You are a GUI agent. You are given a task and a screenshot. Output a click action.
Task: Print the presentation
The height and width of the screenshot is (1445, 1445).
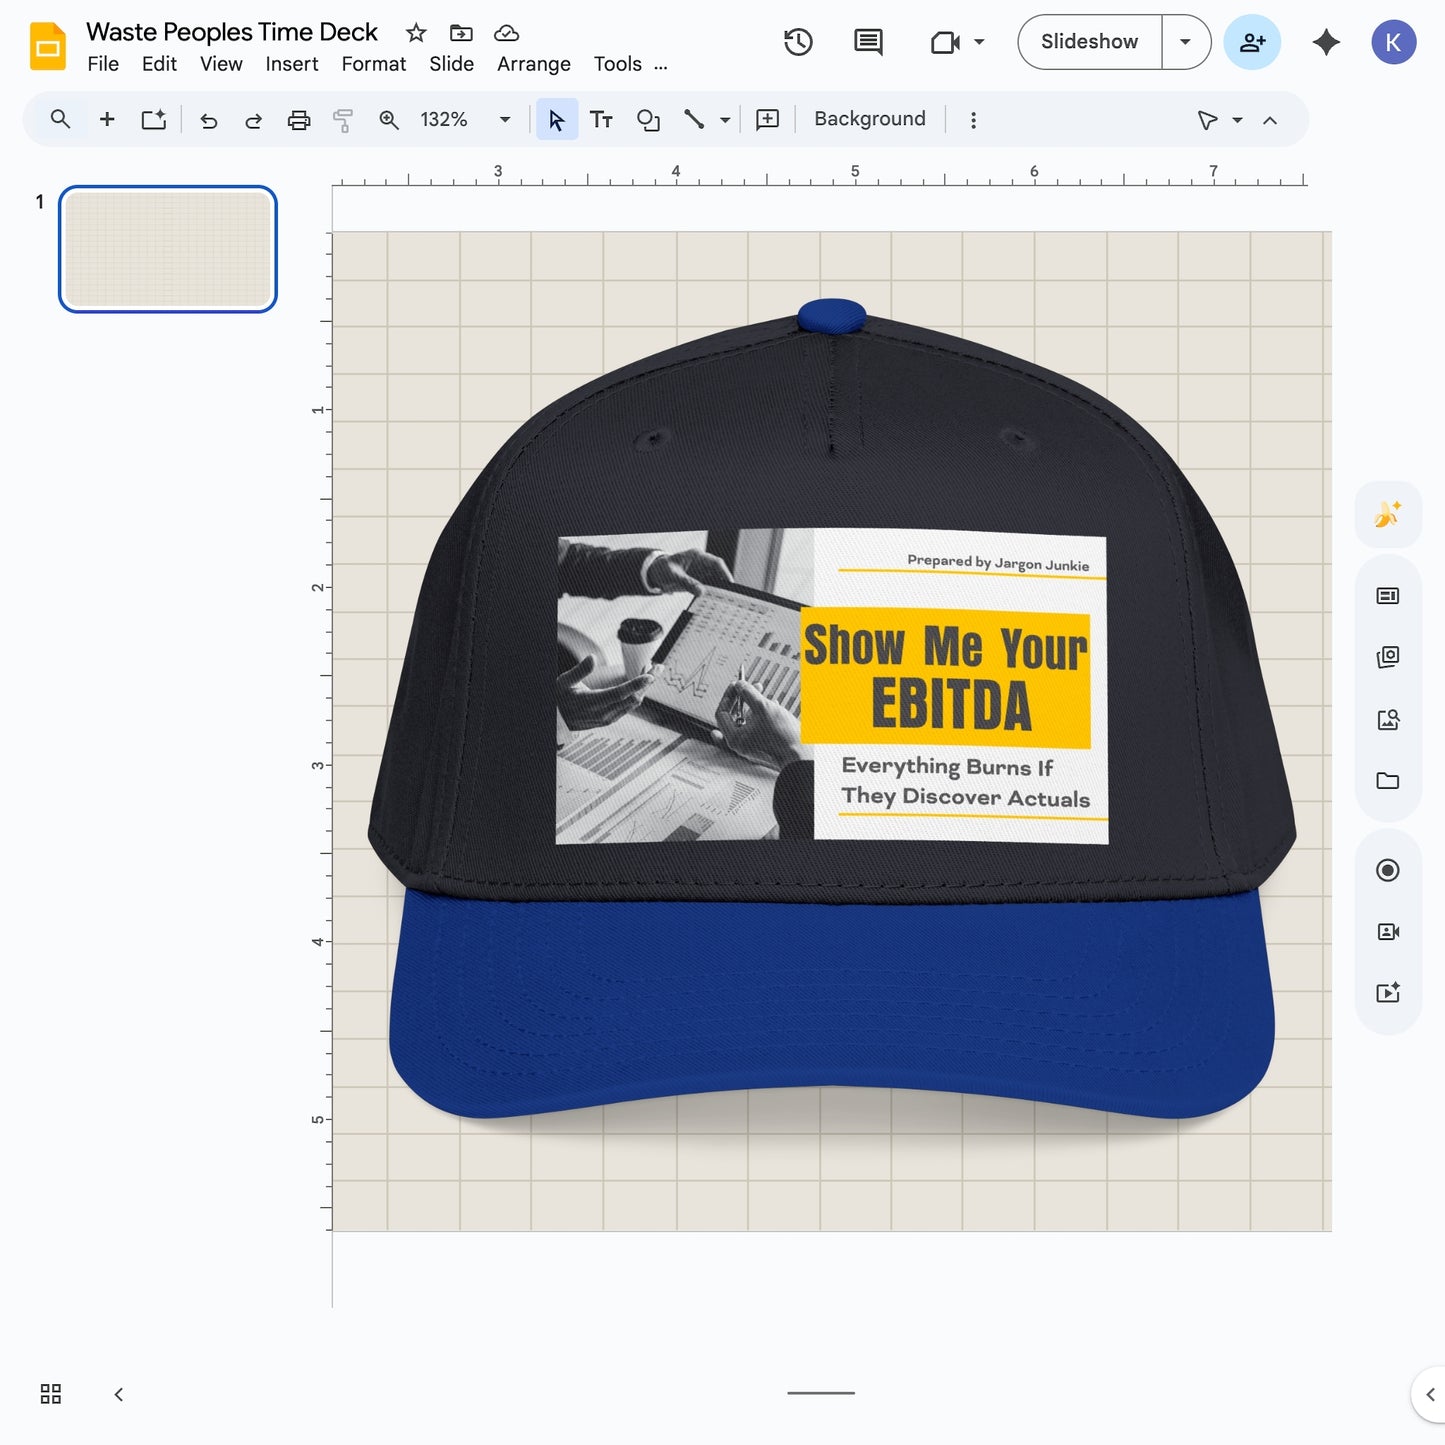click(x=298, y=120)
